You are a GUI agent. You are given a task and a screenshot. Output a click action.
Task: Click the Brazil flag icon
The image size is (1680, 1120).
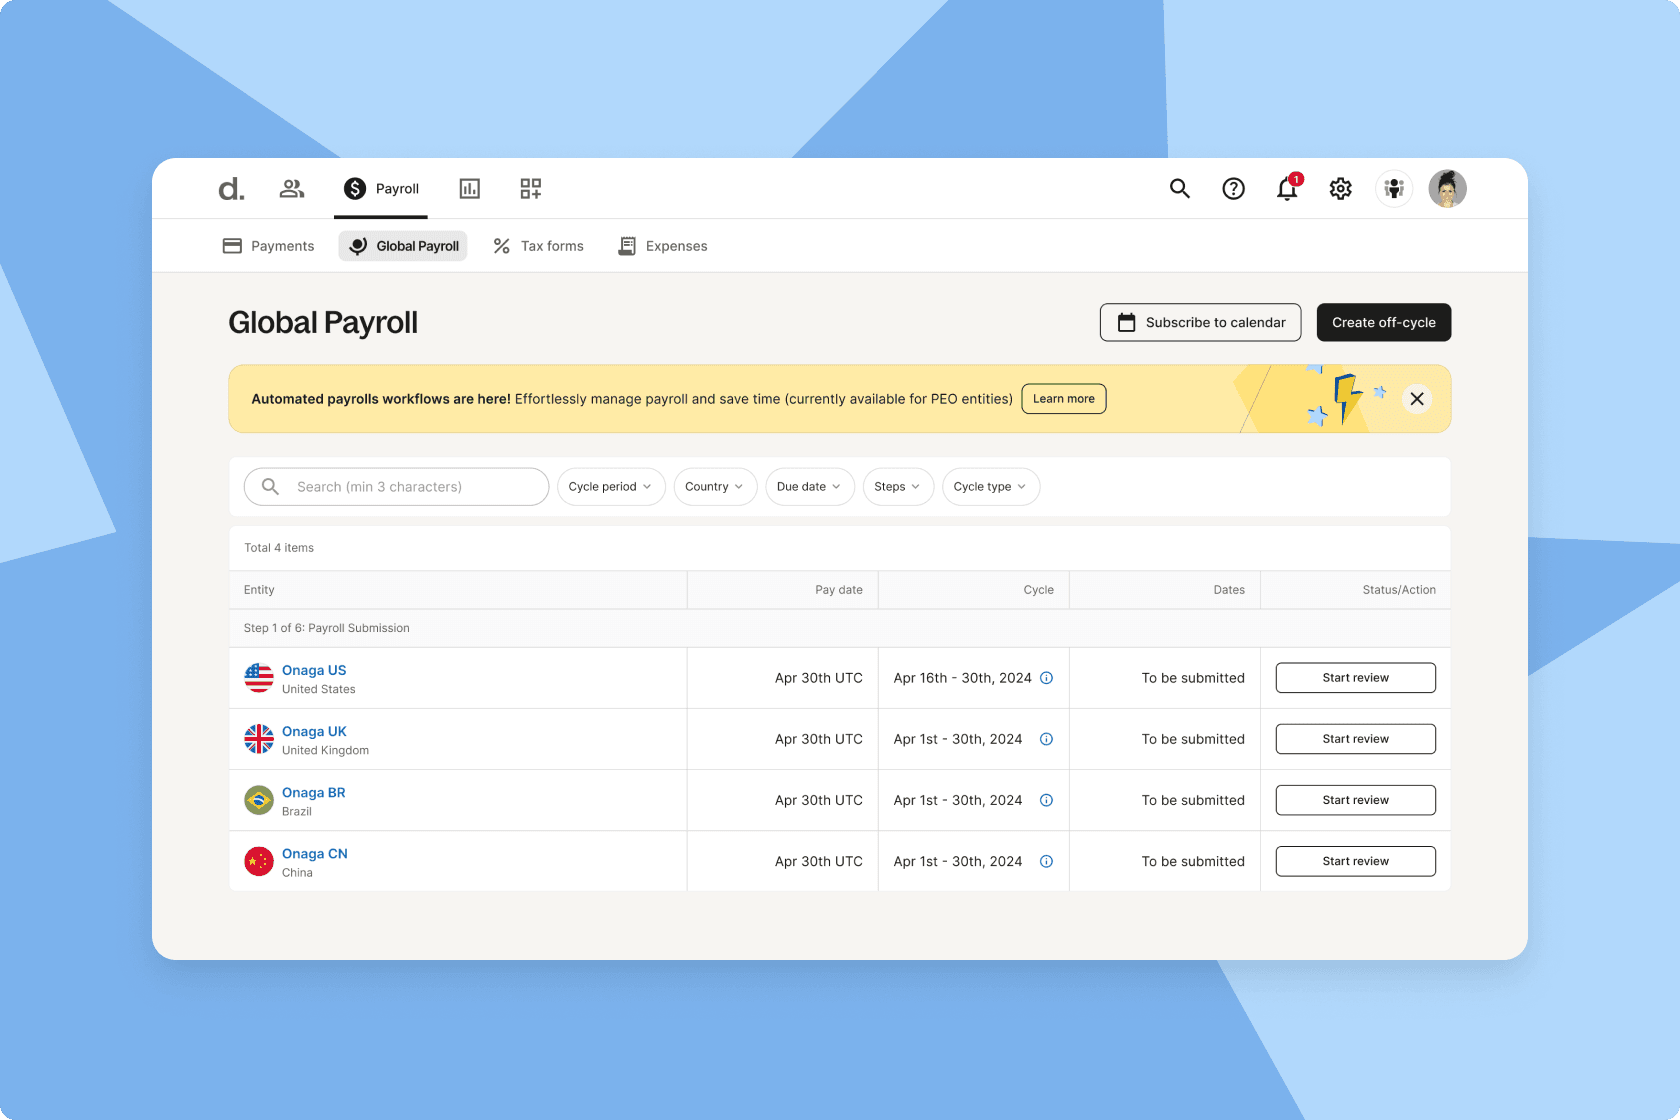click(259, 800)
